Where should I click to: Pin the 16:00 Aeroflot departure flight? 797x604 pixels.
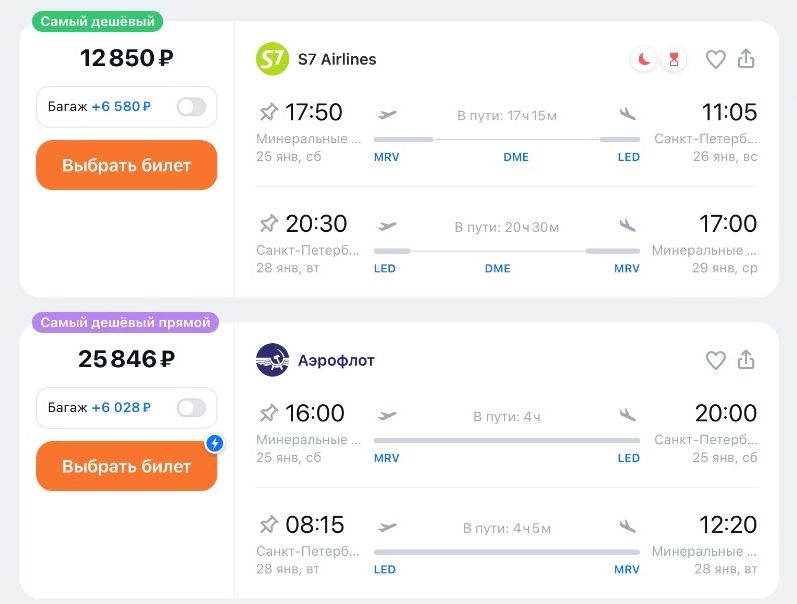(268, 413)
